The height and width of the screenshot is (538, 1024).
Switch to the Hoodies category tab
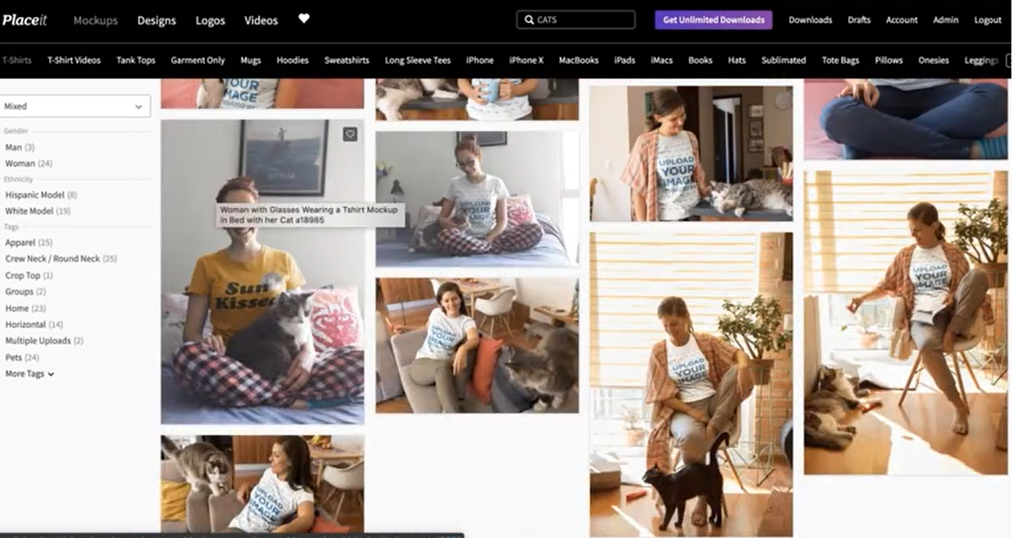(x=292, y=60)
